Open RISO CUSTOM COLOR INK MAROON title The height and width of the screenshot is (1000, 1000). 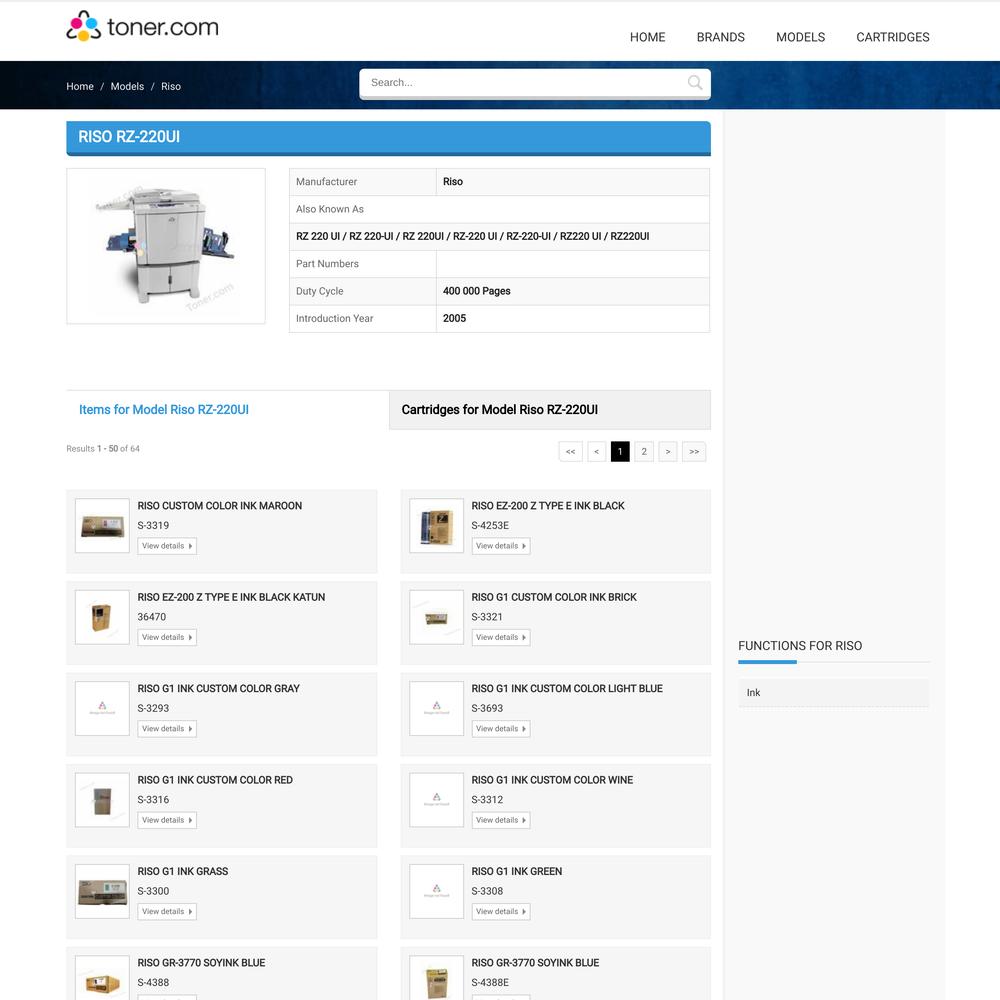(220, 506)
